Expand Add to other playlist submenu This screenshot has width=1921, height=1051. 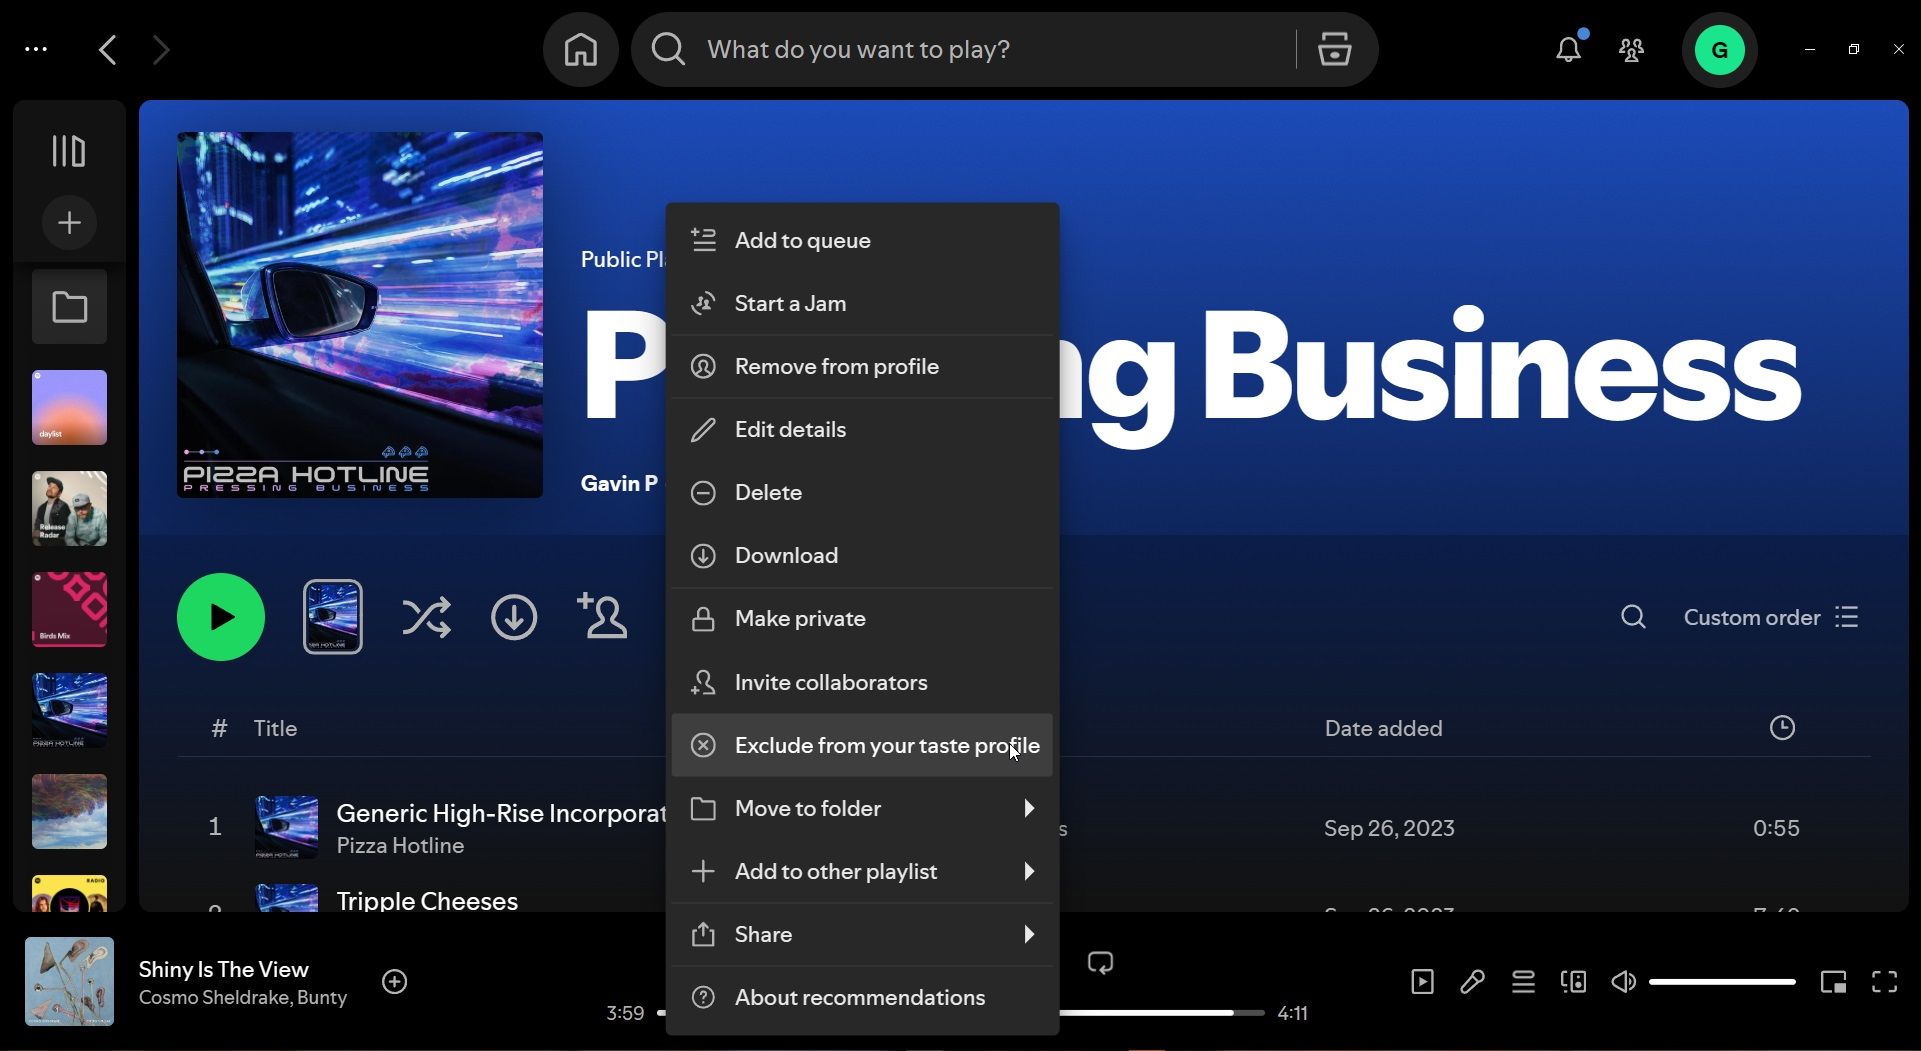[x=862, y=871]
